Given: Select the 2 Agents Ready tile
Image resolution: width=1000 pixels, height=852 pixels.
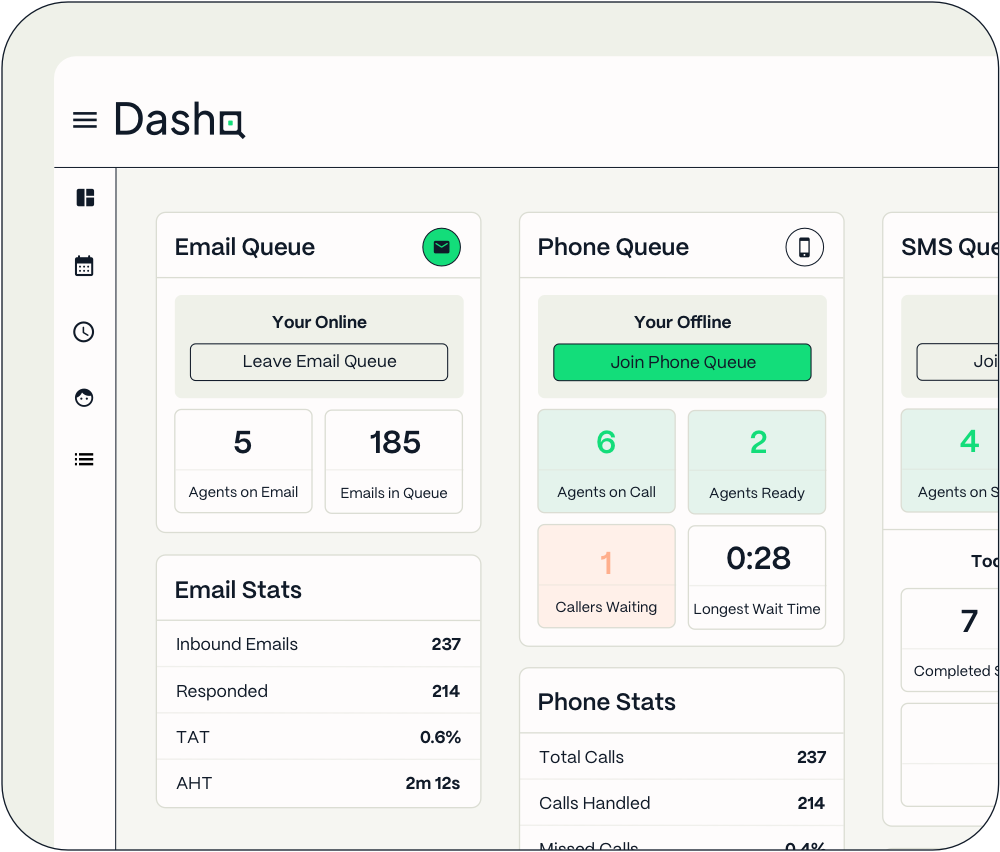Looking at the screenshot, I should pyautogui.click(x=757, y=462).
